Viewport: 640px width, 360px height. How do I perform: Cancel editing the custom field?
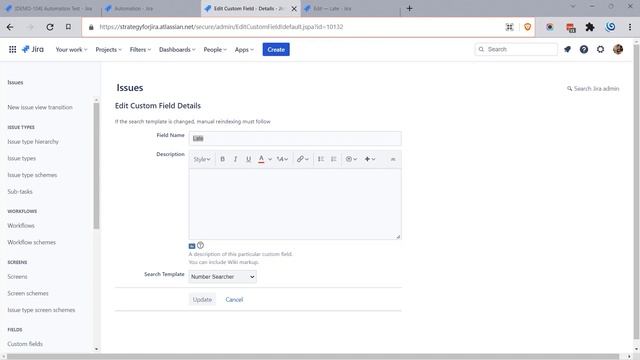point(234,300)
